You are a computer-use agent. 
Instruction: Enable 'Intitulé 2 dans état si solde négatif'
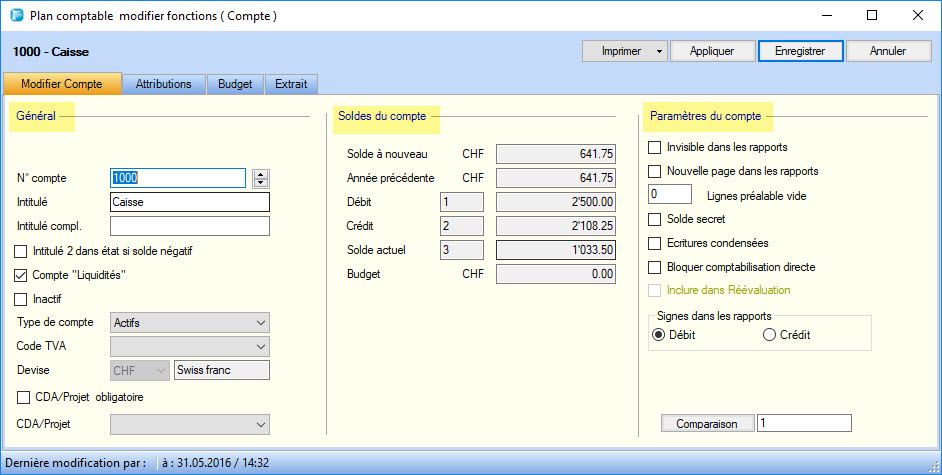[x=22, y=251]
